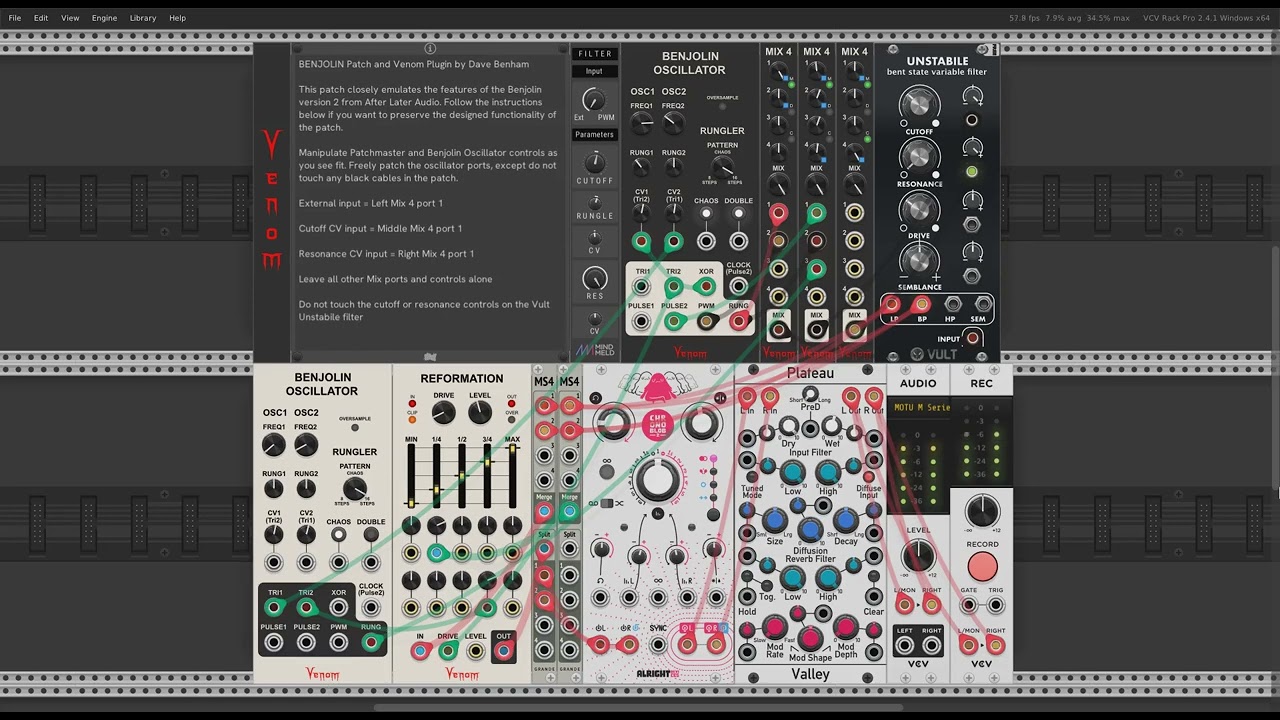
Task: Click RUNG output jack on light Benjolin Oscillator
Action: [371, 643]
